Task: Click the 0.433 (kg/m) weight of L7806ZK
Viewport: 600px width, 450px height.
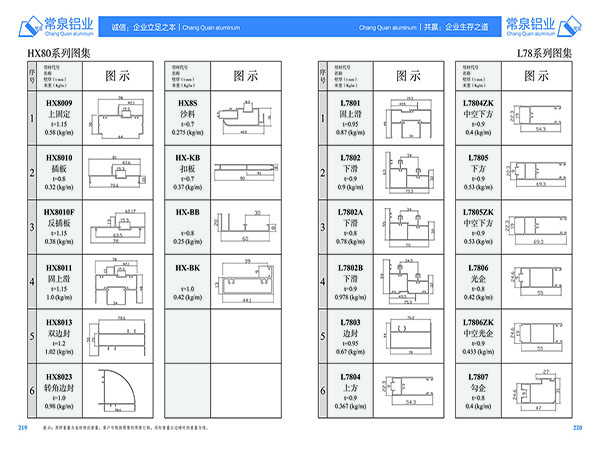Action: point(478,351)
